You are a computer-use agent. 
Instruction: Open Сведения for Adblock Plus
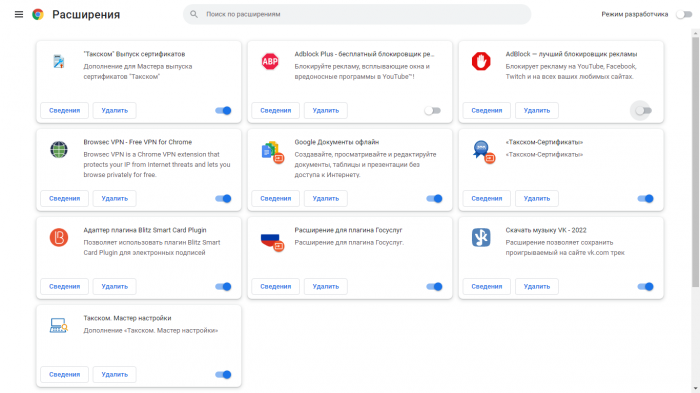coord(275,110)
